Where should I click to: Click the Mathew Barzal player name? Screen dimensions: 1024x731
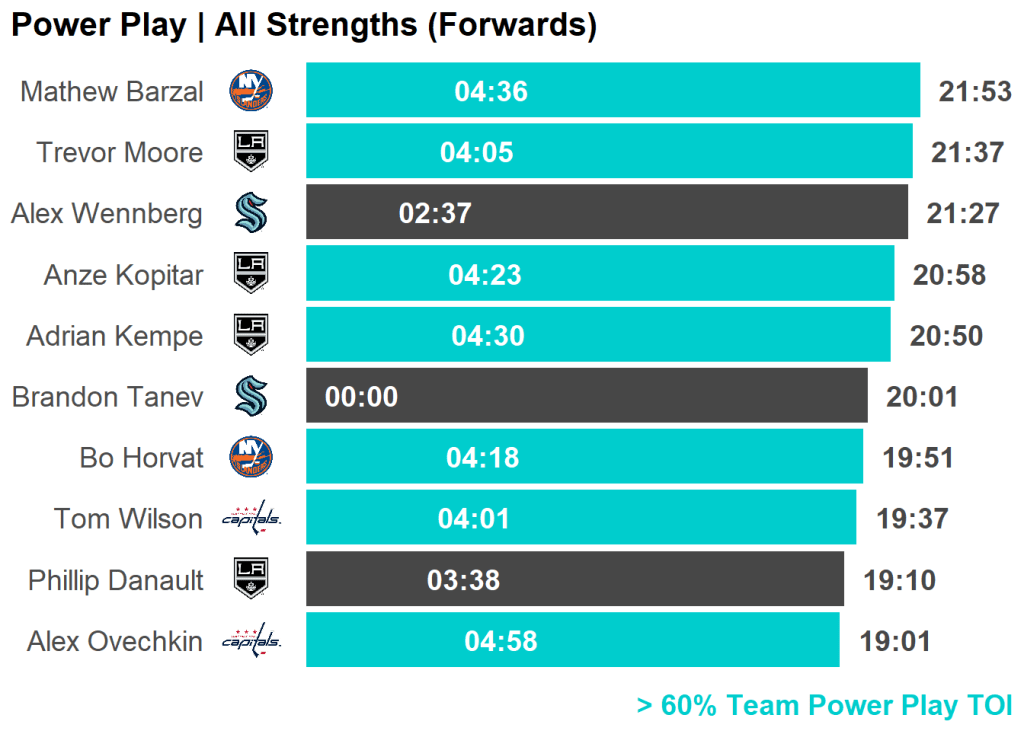111,92
